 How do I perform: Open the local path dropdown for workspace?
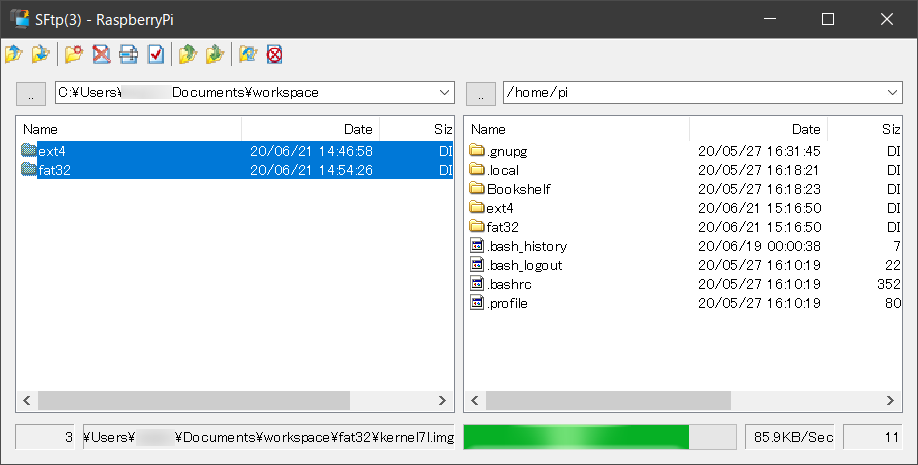(x=444, y=93)
